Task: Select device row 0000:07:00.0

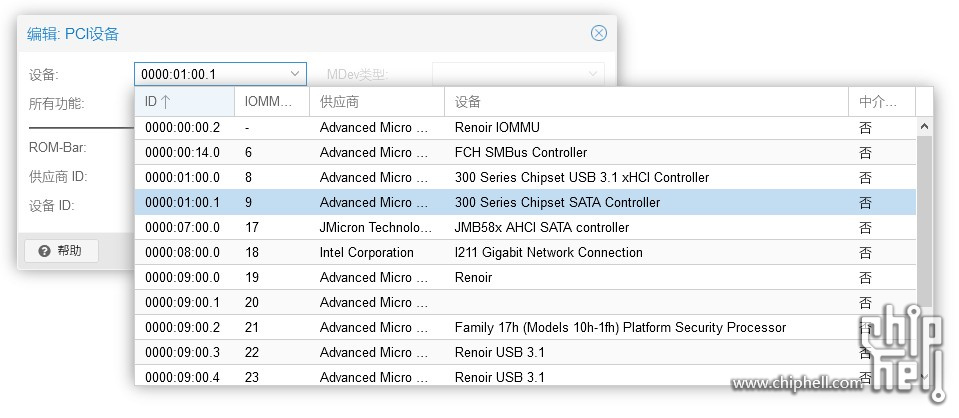Action: [x=525, y=228]
